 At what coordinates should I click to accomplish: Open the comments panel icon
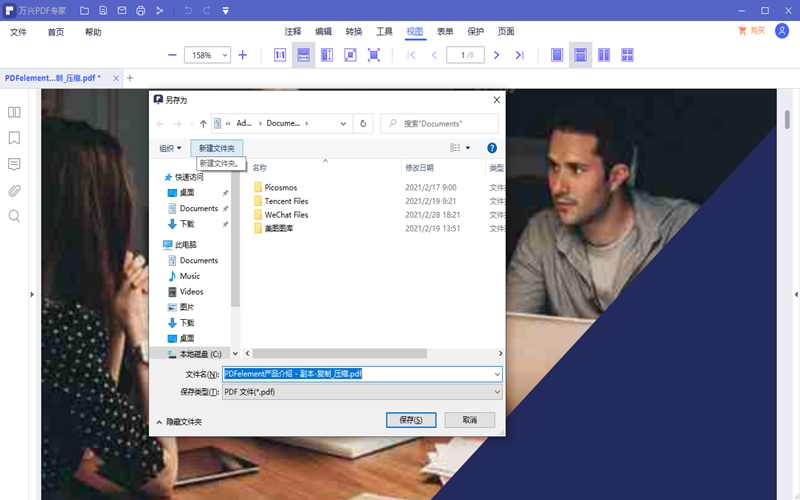point(14,164)
